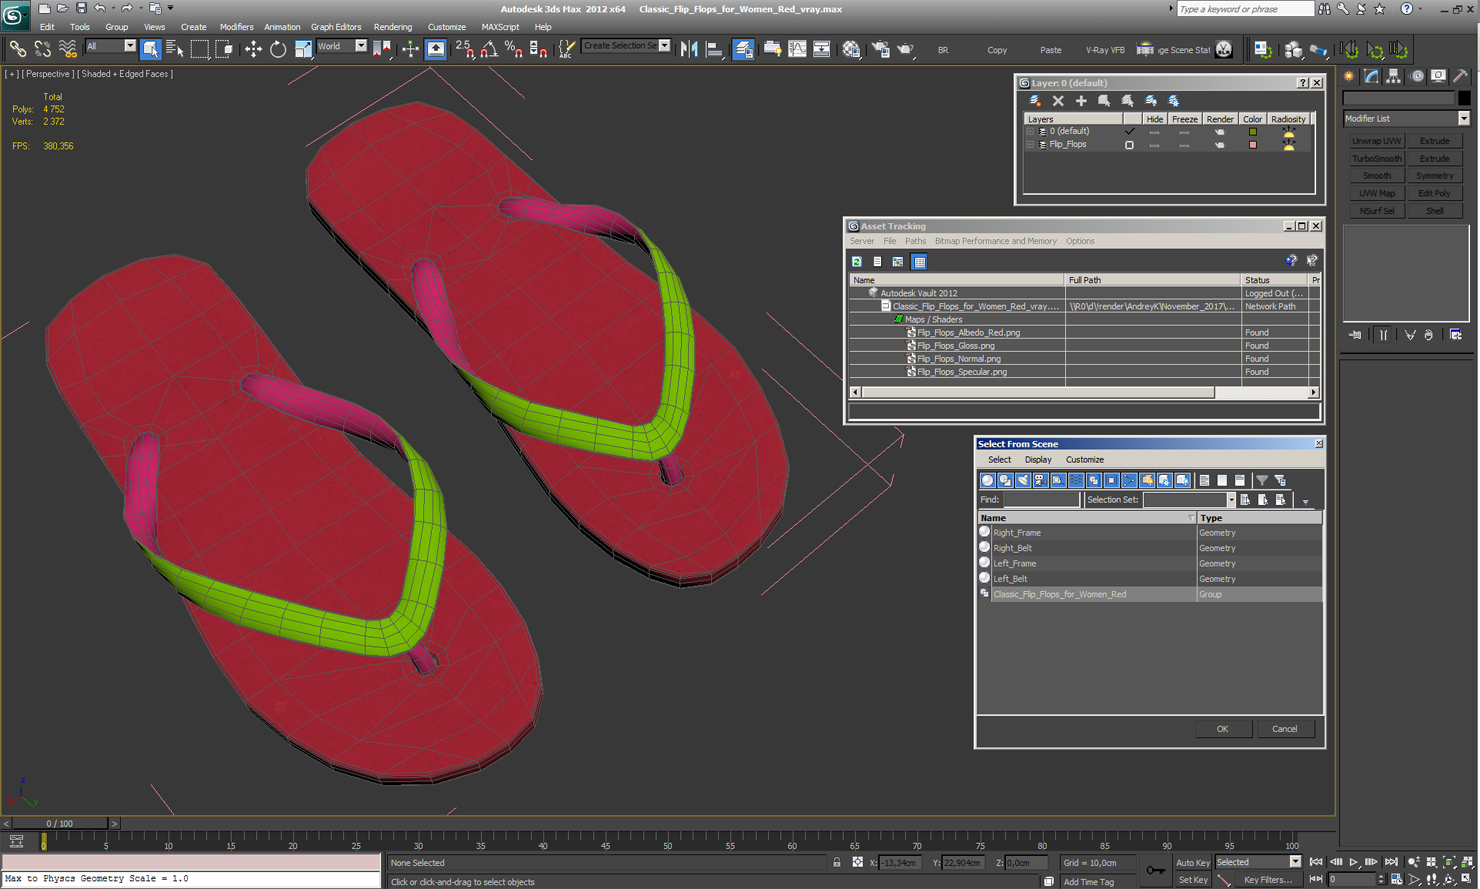Click the Mirror tool icon
1480x889 pixels.
point(689,48)
